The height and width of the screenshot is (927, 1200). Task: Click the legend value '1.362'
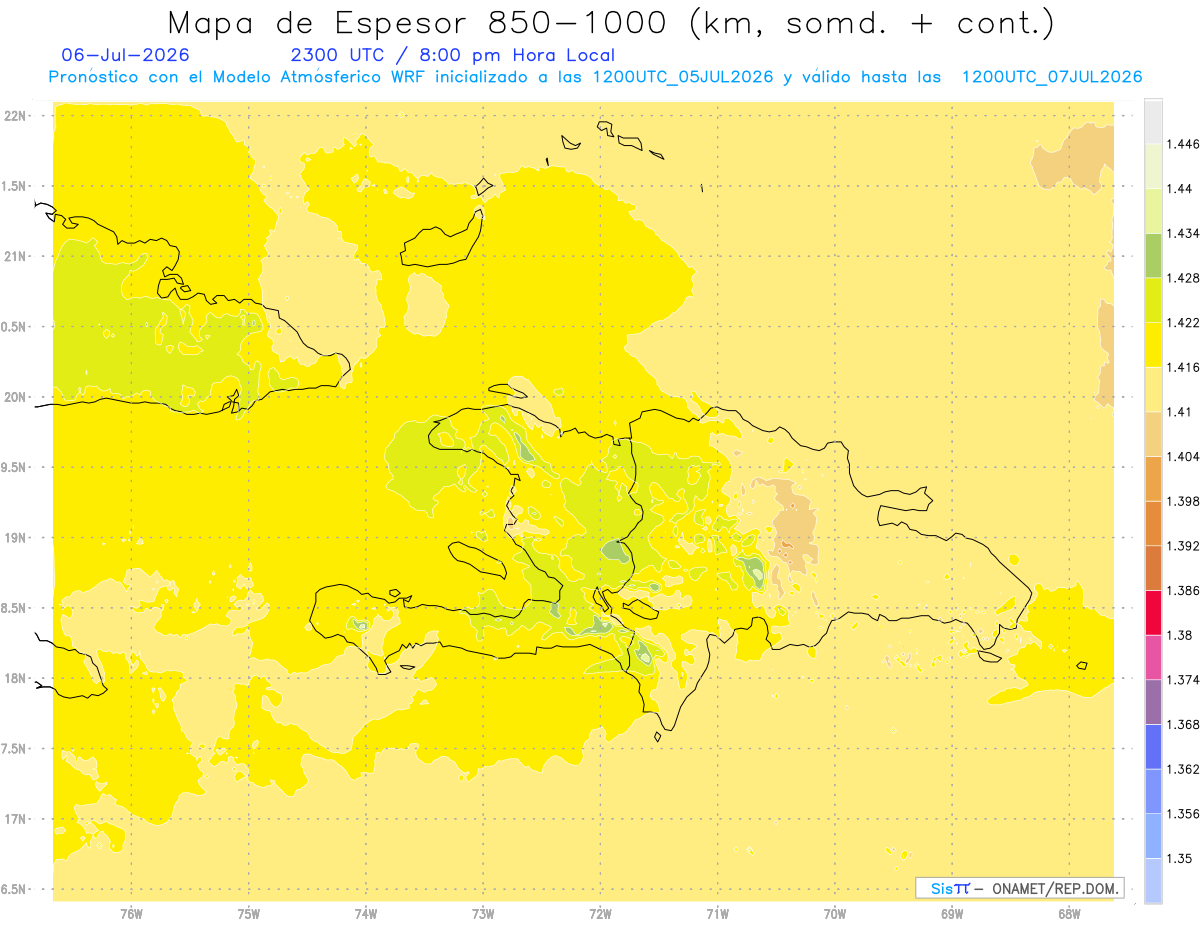point(1182,769)
